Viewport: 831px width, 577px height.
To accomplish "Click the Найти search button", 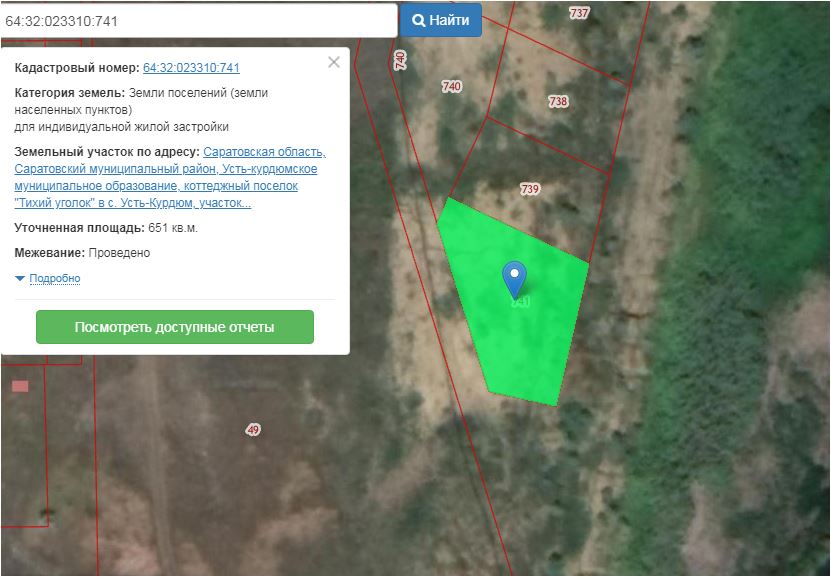I will point(441,20).
